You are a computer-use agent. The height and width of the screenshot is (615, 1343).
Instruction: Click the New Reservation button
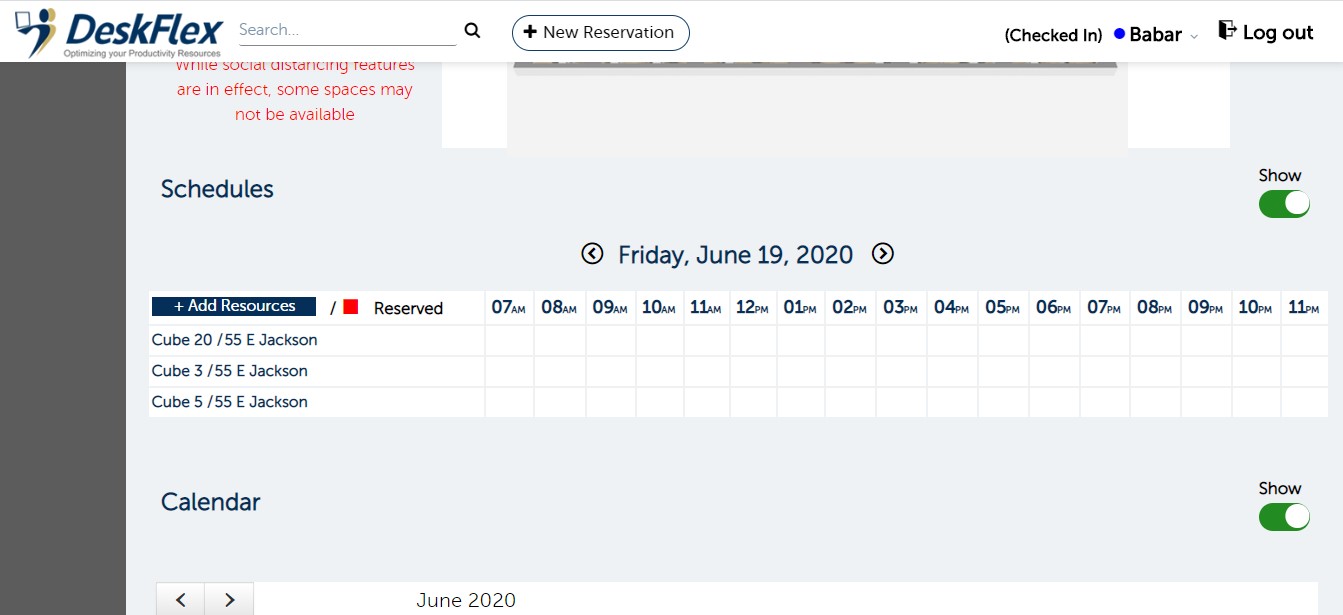[x=600, y=32]
